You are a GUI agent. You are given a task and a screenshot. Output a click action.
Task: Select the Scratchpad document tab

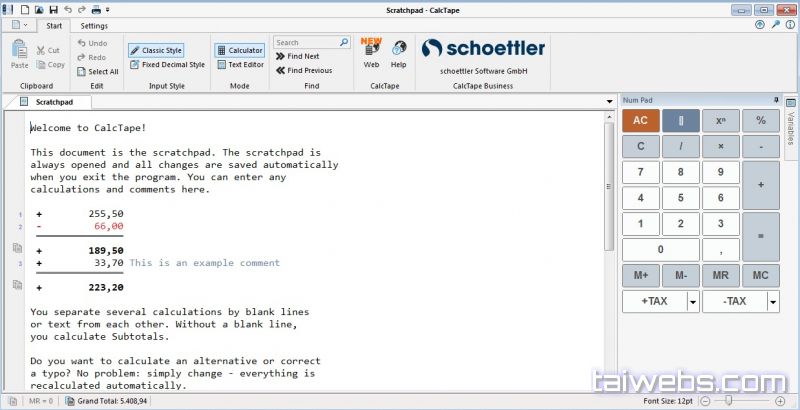point(53,102)
